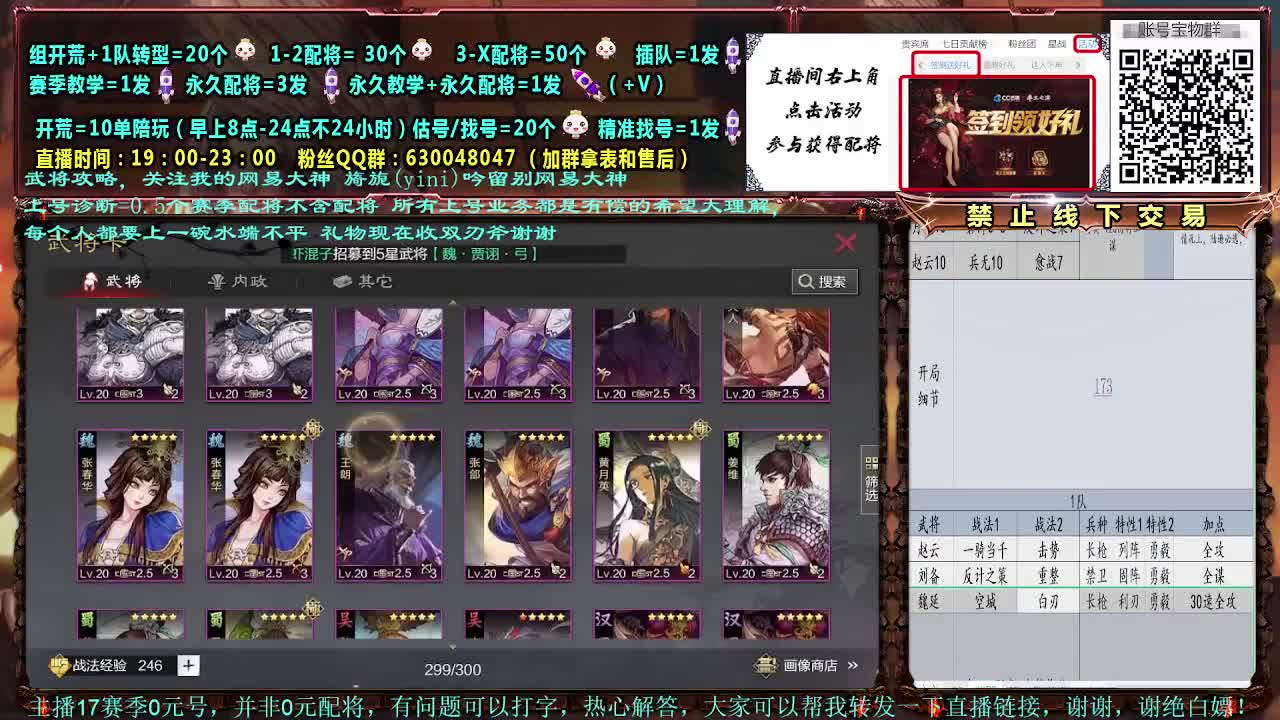
Task: Click the 战法经验 scroll icon
Action: (60, 665)
